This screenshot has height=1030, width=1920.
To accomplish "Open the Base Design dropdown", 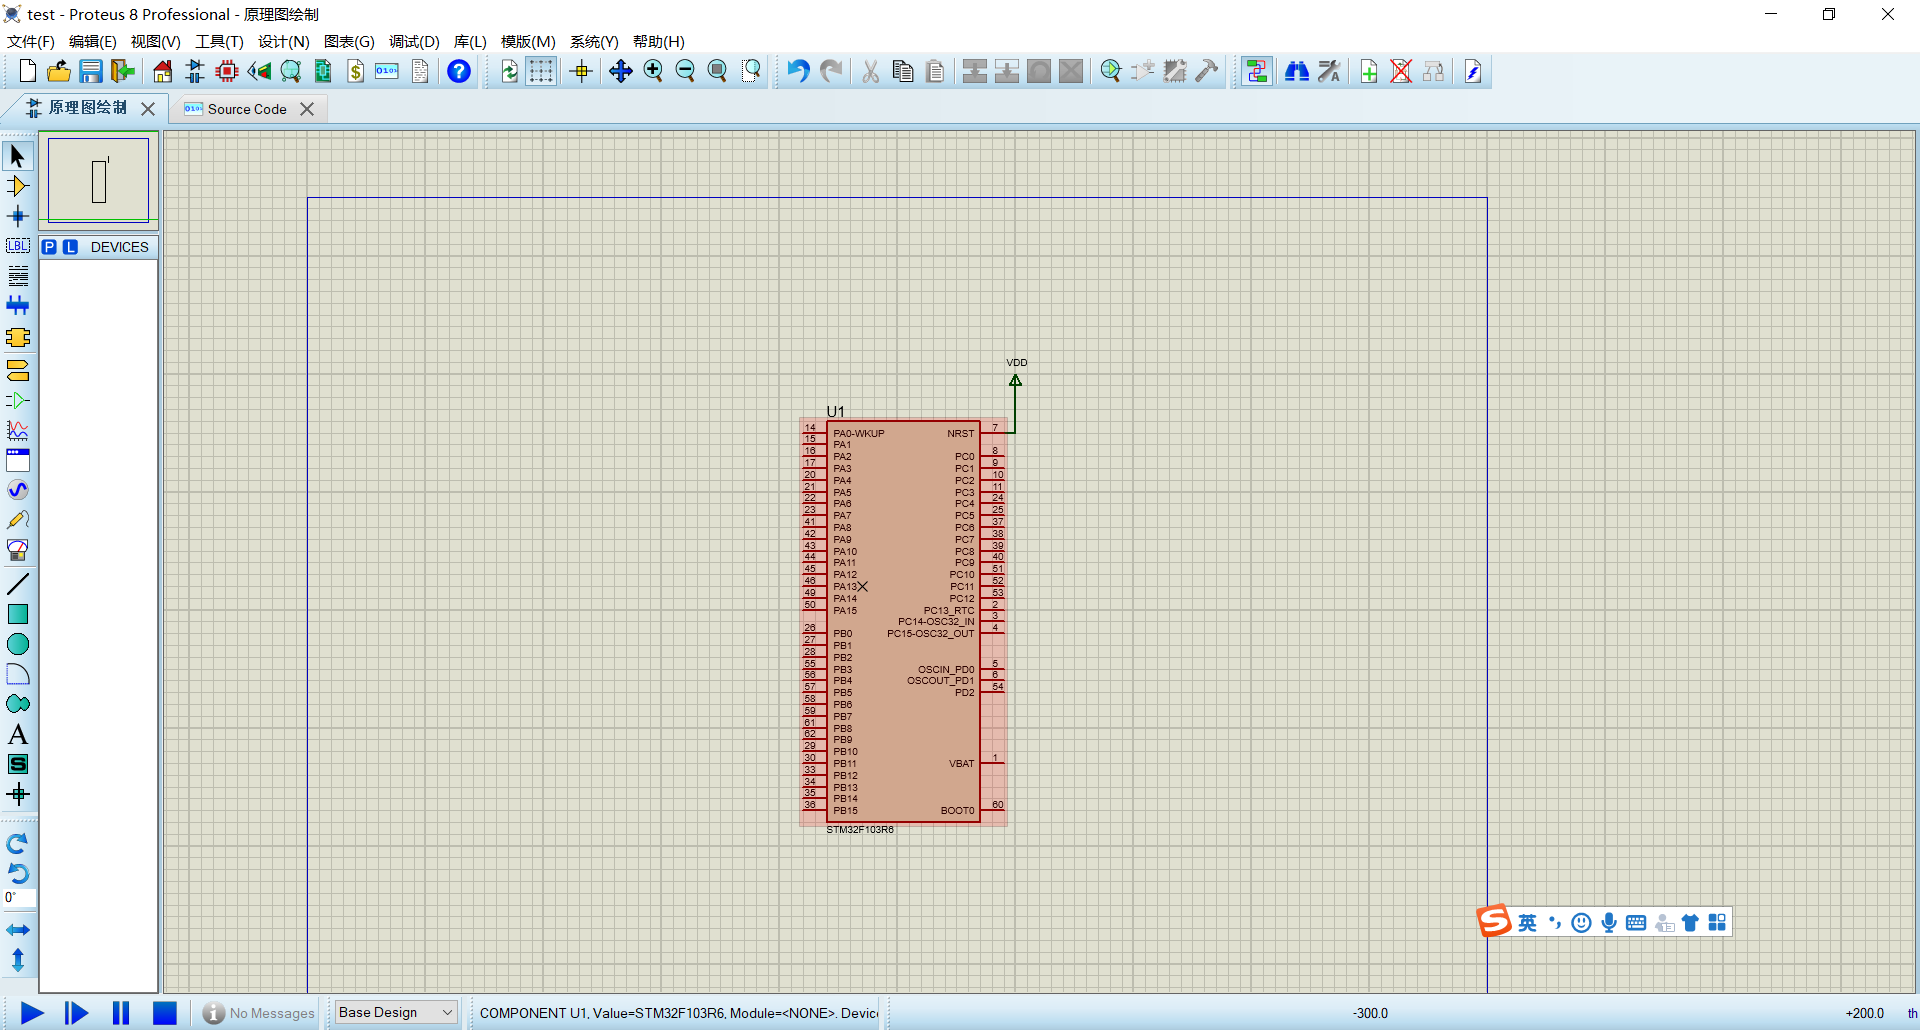I will pos(396,1012).
